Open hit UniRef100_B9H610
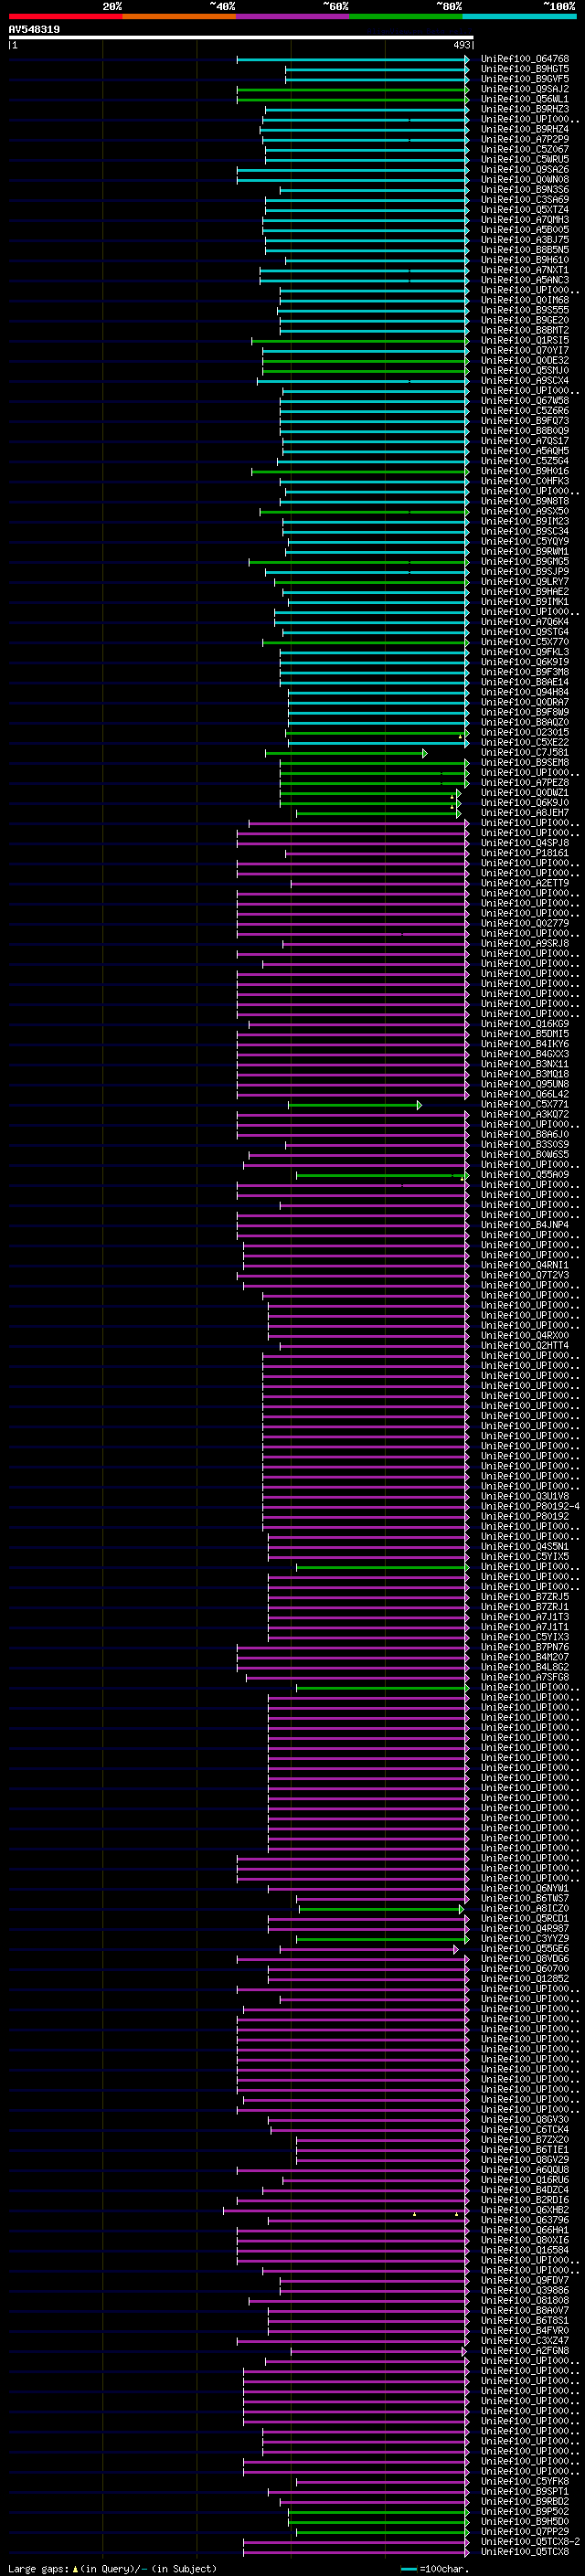 click(525, 260)
